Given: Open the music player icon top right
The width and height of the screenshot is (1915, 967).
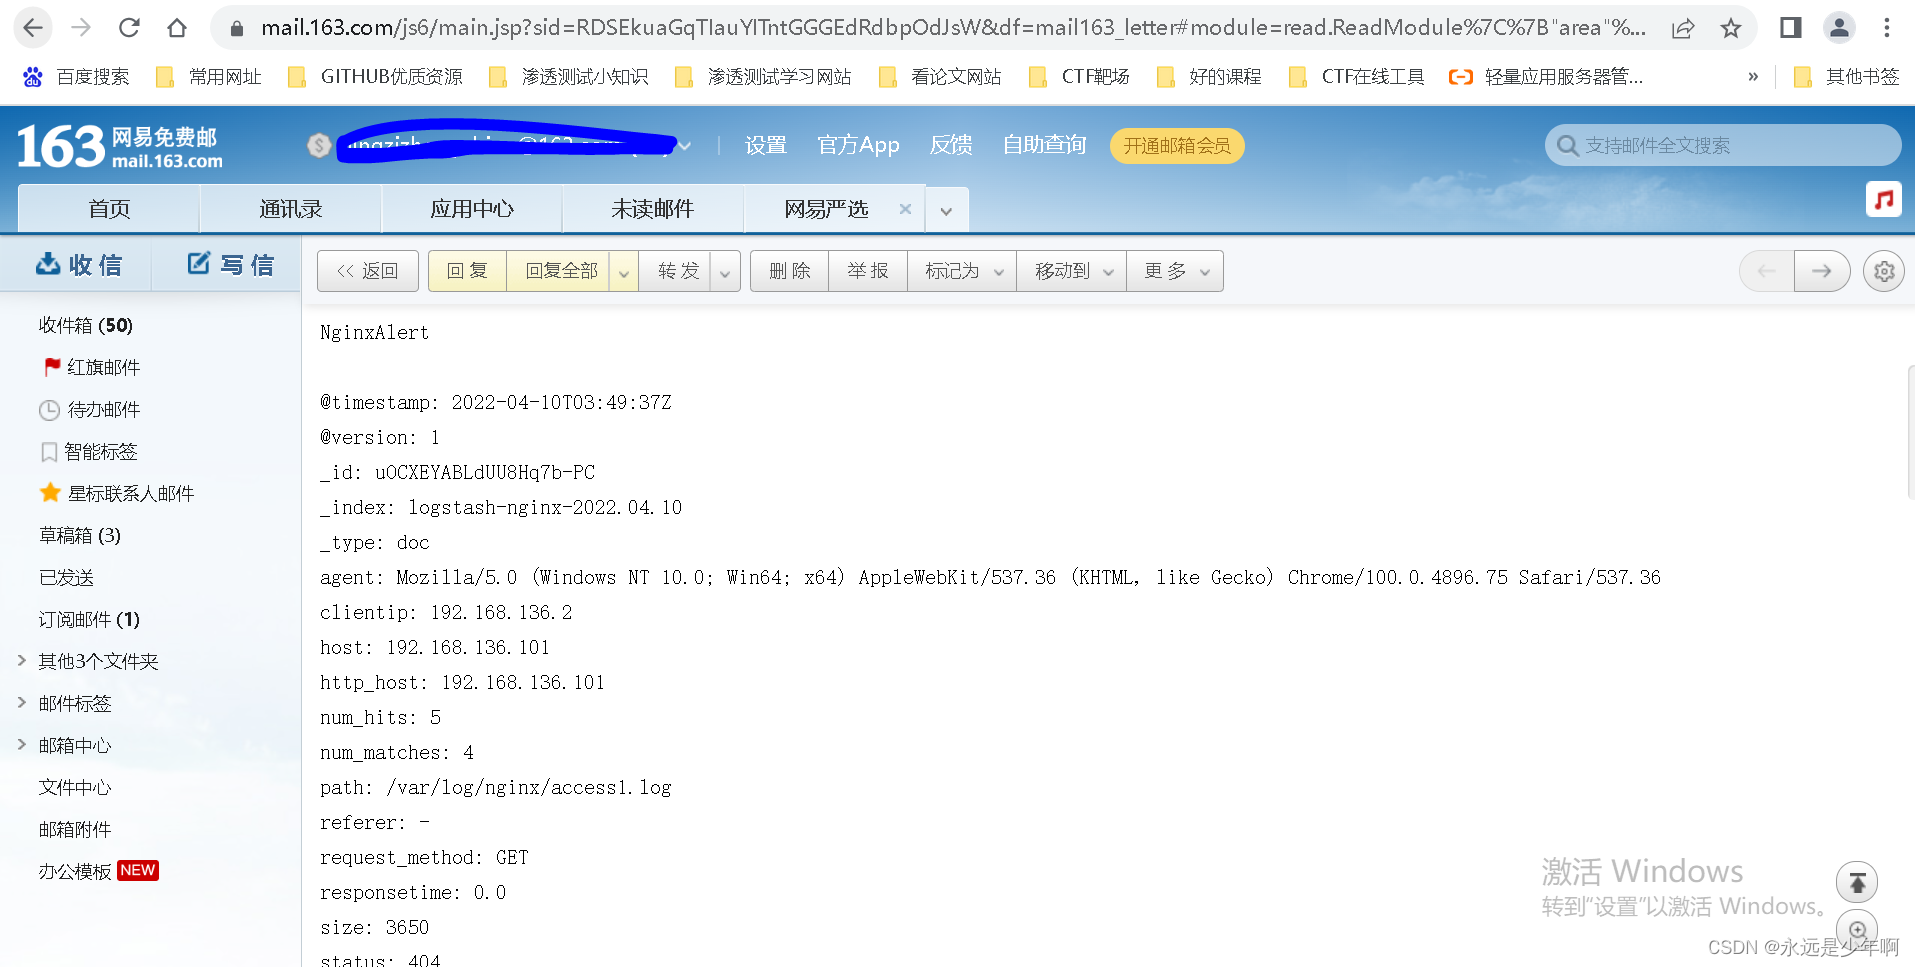Looking at the screenshot, I should [x=1883, y=198].
